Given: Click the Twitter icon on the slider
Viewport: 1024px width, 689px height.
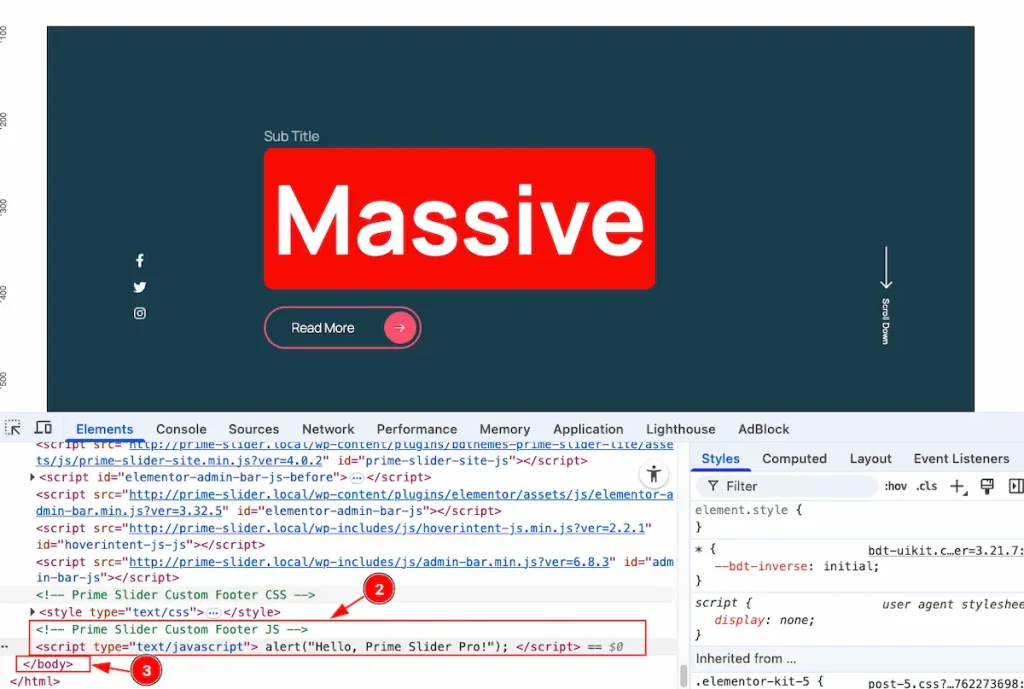Looking at the screenshot, I should [x=140, y=287].
